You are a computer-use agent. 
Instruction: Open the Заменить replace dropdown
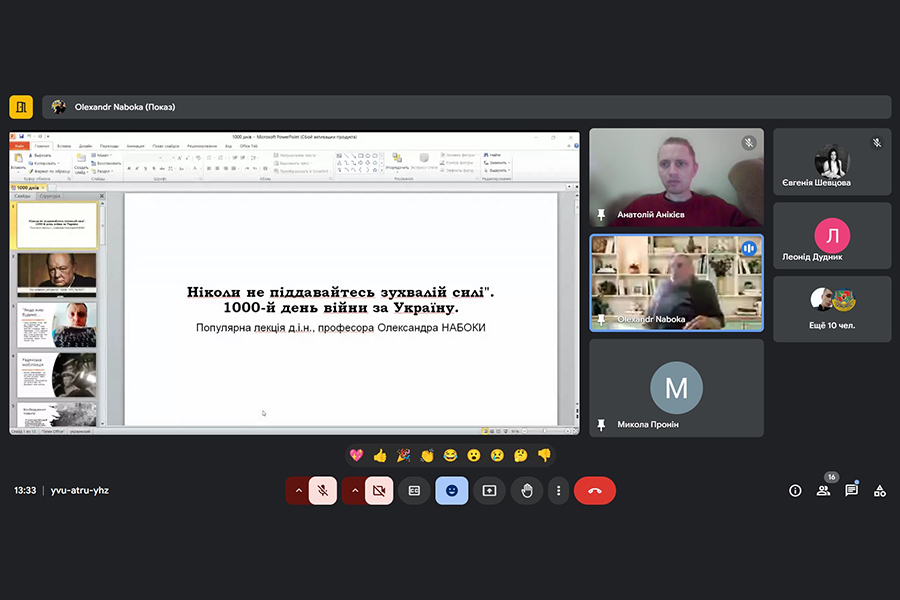[x=497, y=162]
